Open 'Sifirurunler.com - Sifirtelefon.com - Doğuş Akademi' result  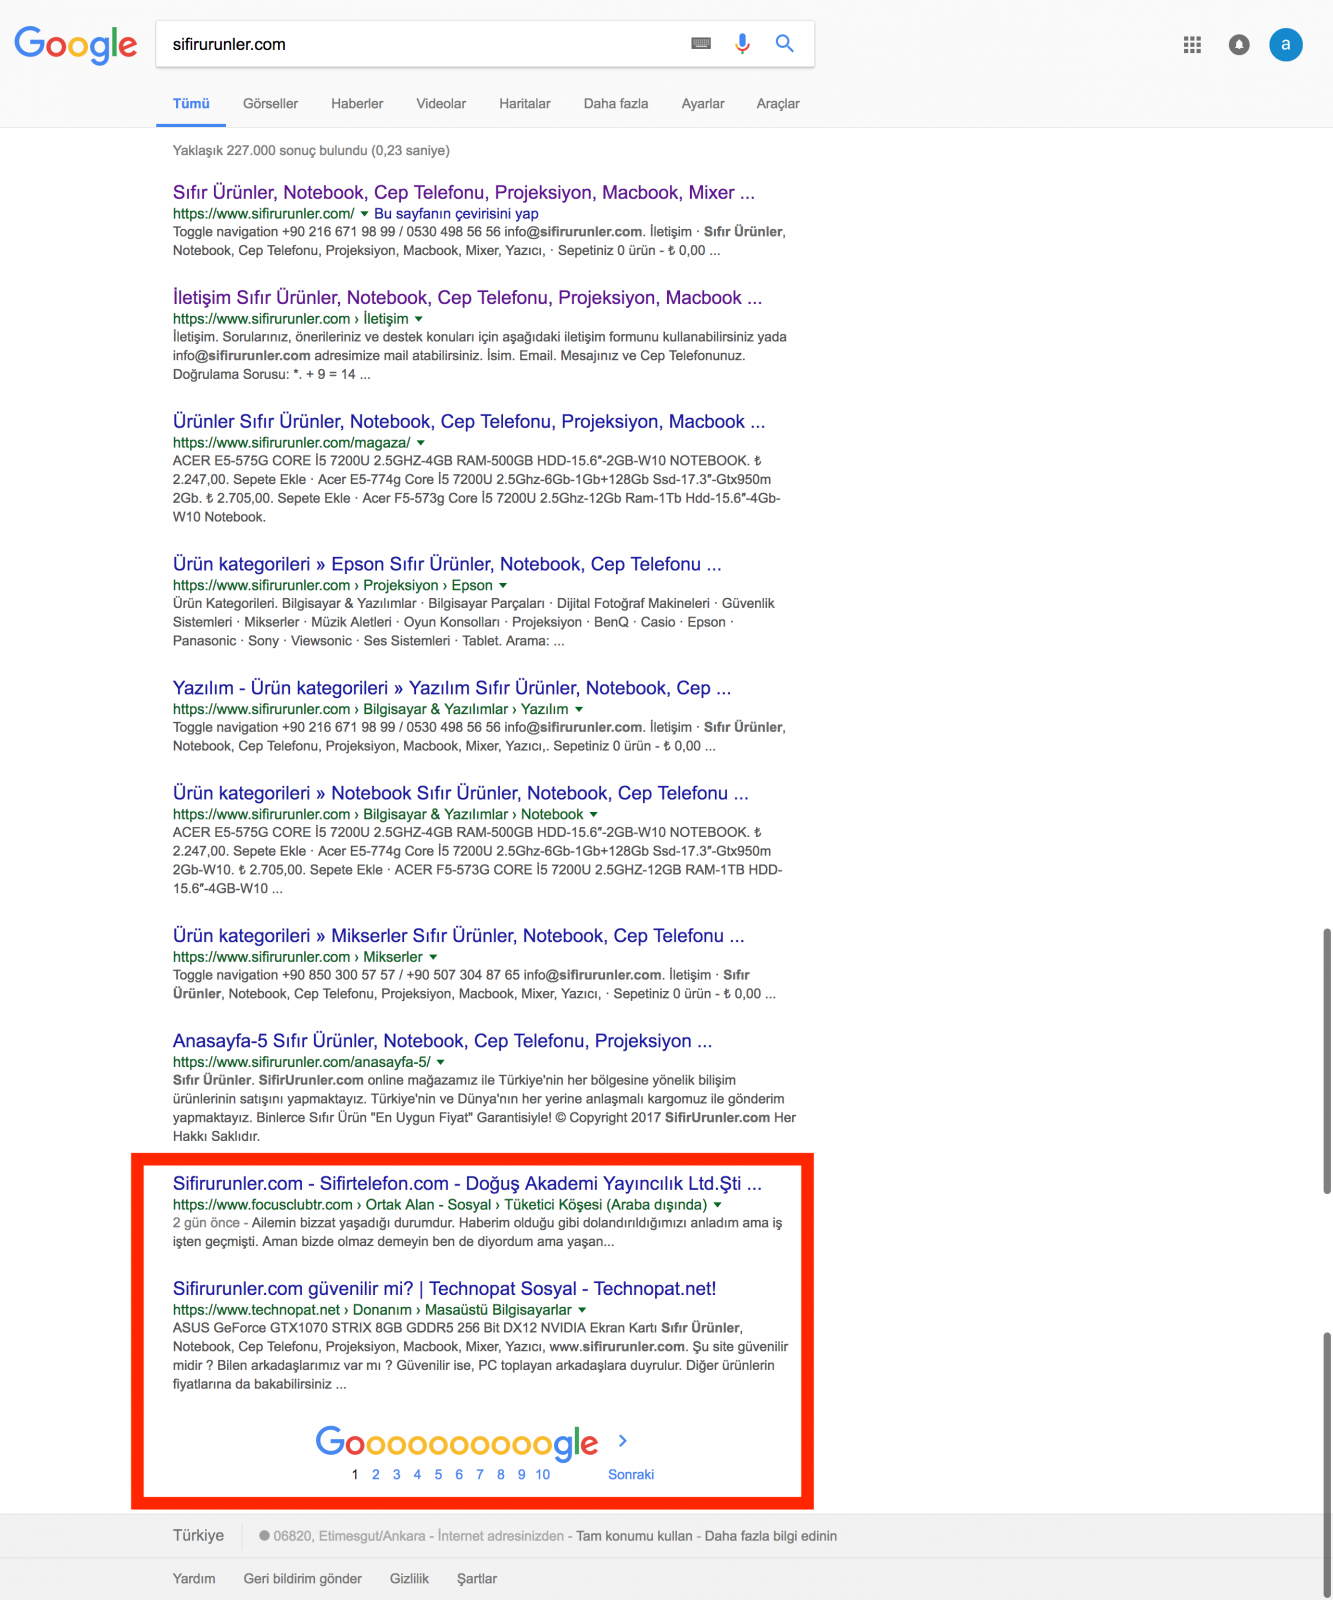coord(467,1185)
